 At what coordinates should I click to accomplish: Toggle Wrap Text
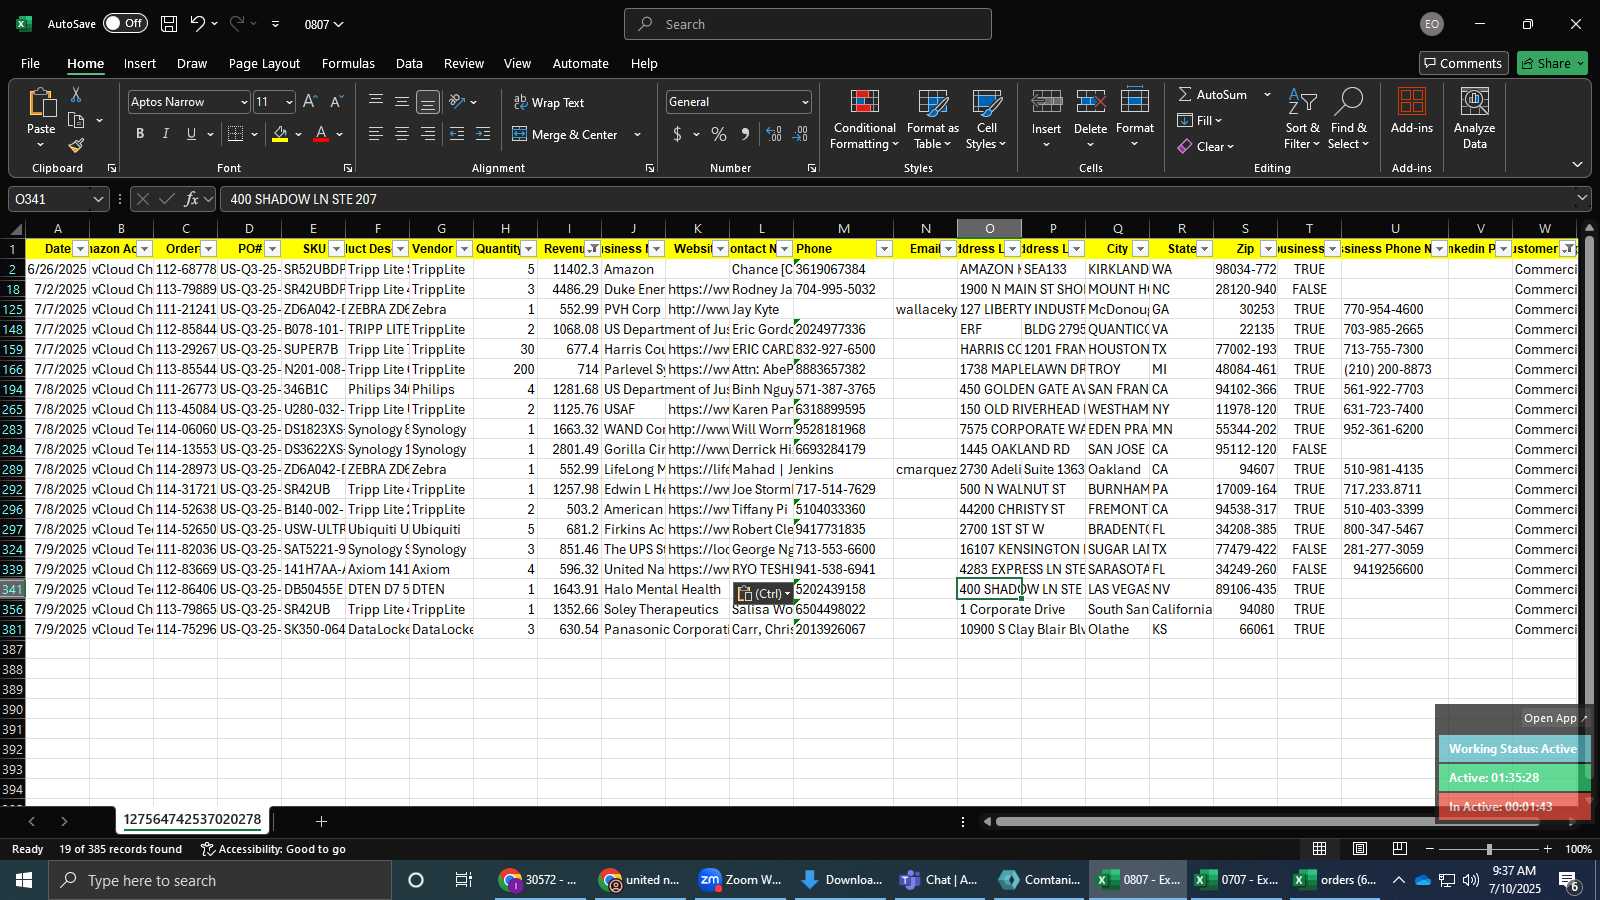click(x=548, y=102)
